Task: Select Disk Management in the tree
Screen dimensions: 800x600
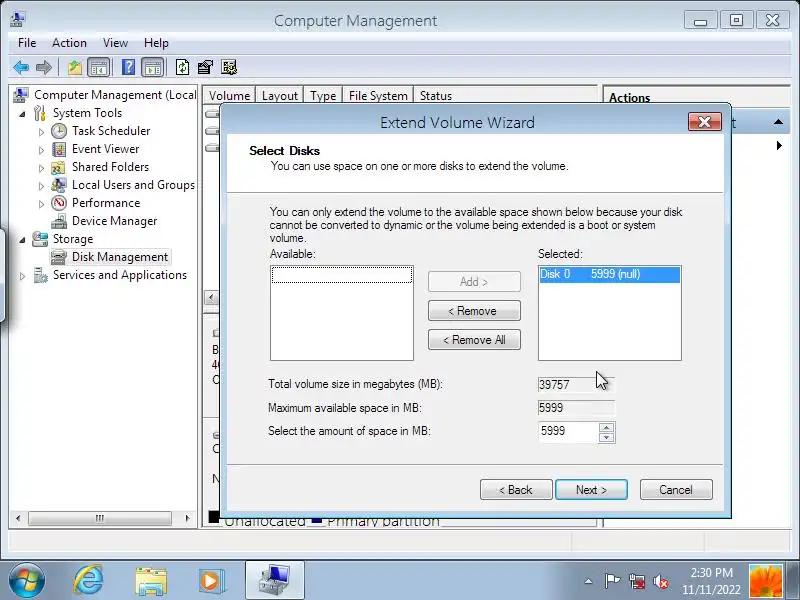Action: point(120,257)
